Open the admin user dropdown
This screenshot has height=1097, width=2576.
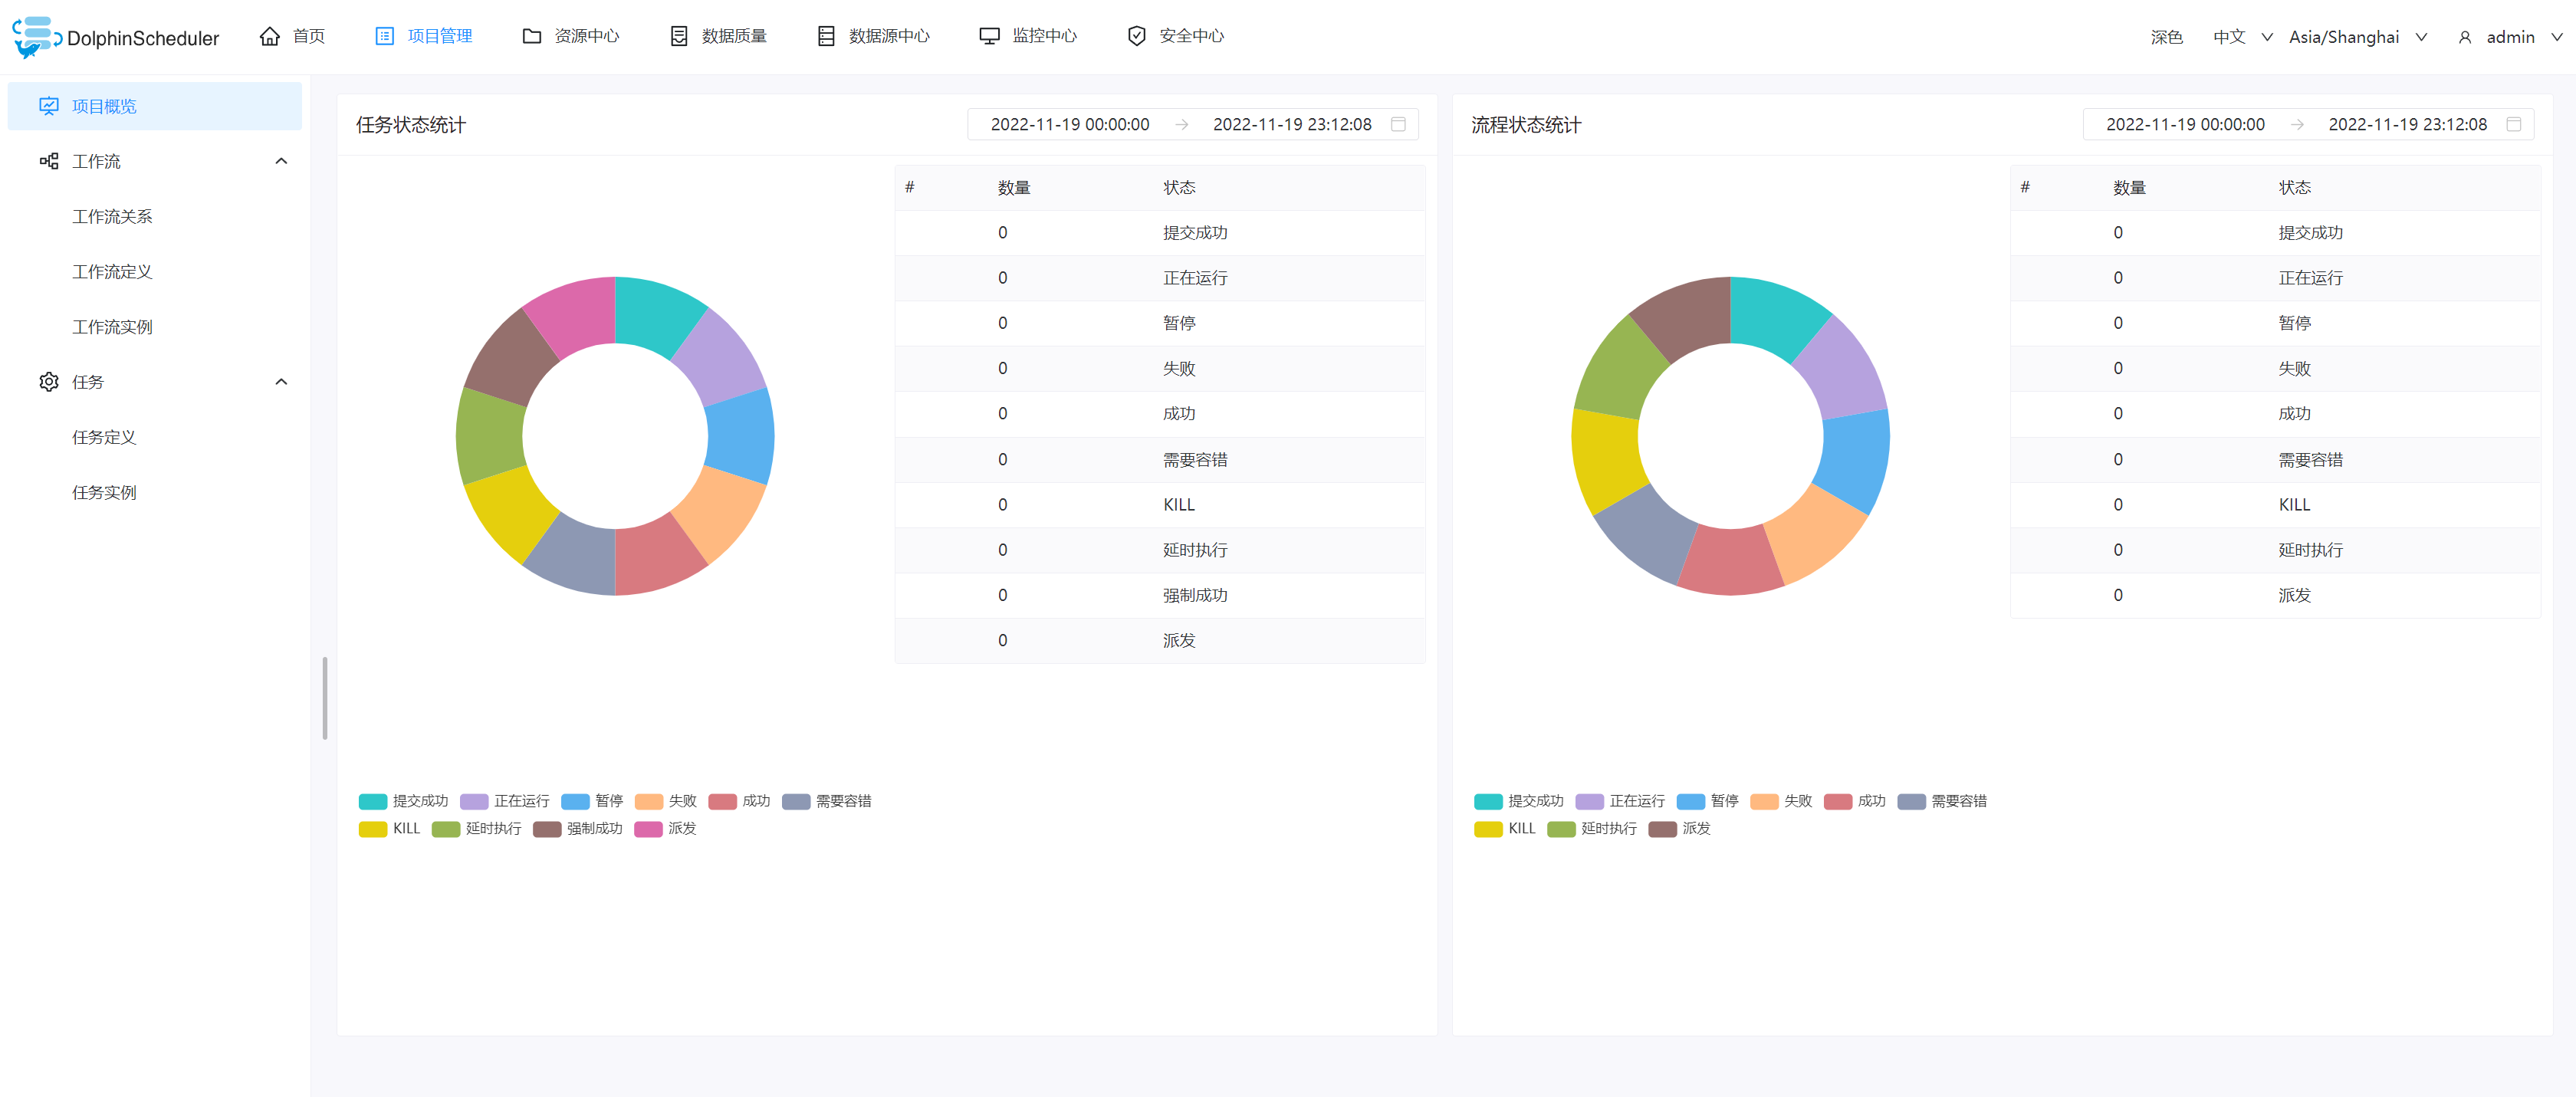[2510, 37]
